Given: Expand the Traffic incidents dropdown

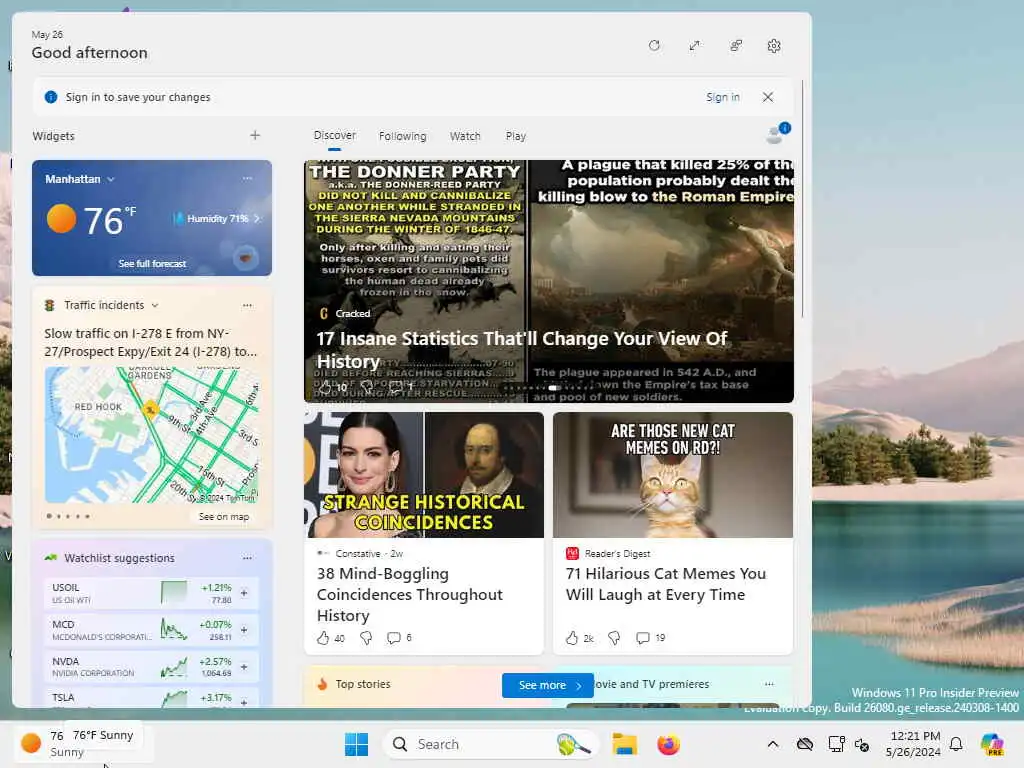Looking at the screenshot, I should click(155, 305).
